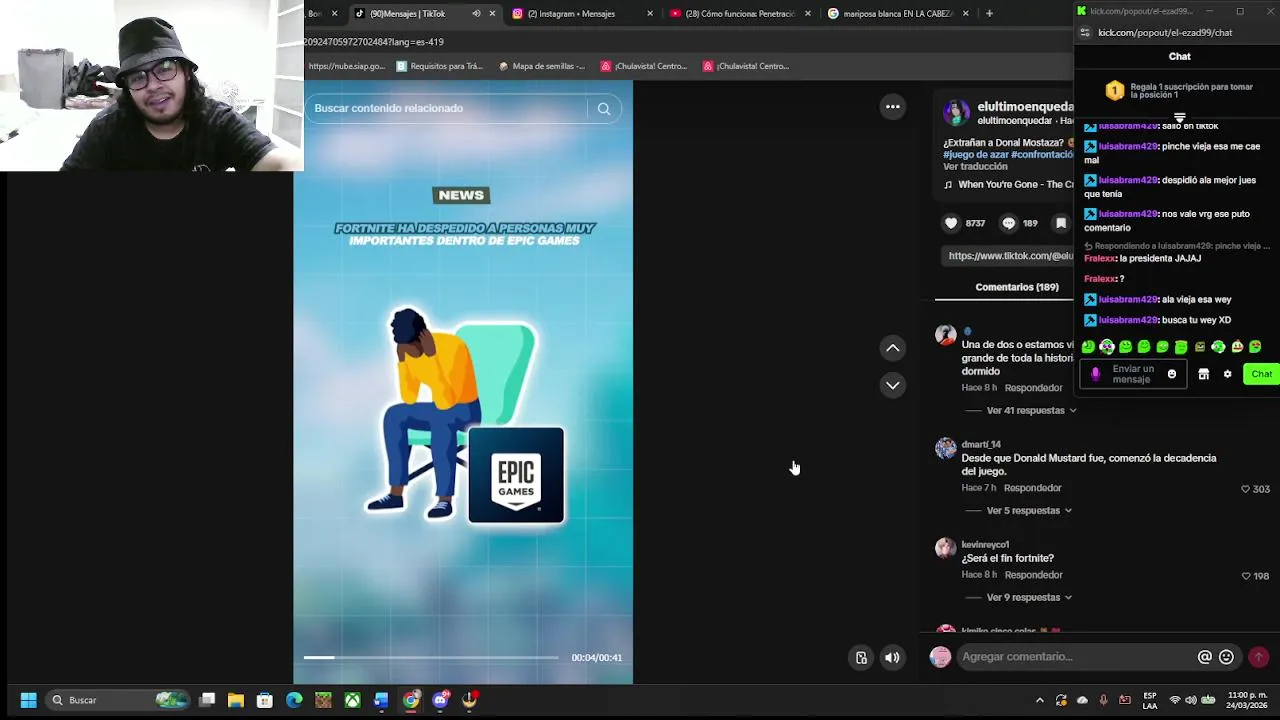Select the Comentarios (189) tab
Image resolution: width=1280 pixels, height=720 pixels.
tap(1017, 288)
